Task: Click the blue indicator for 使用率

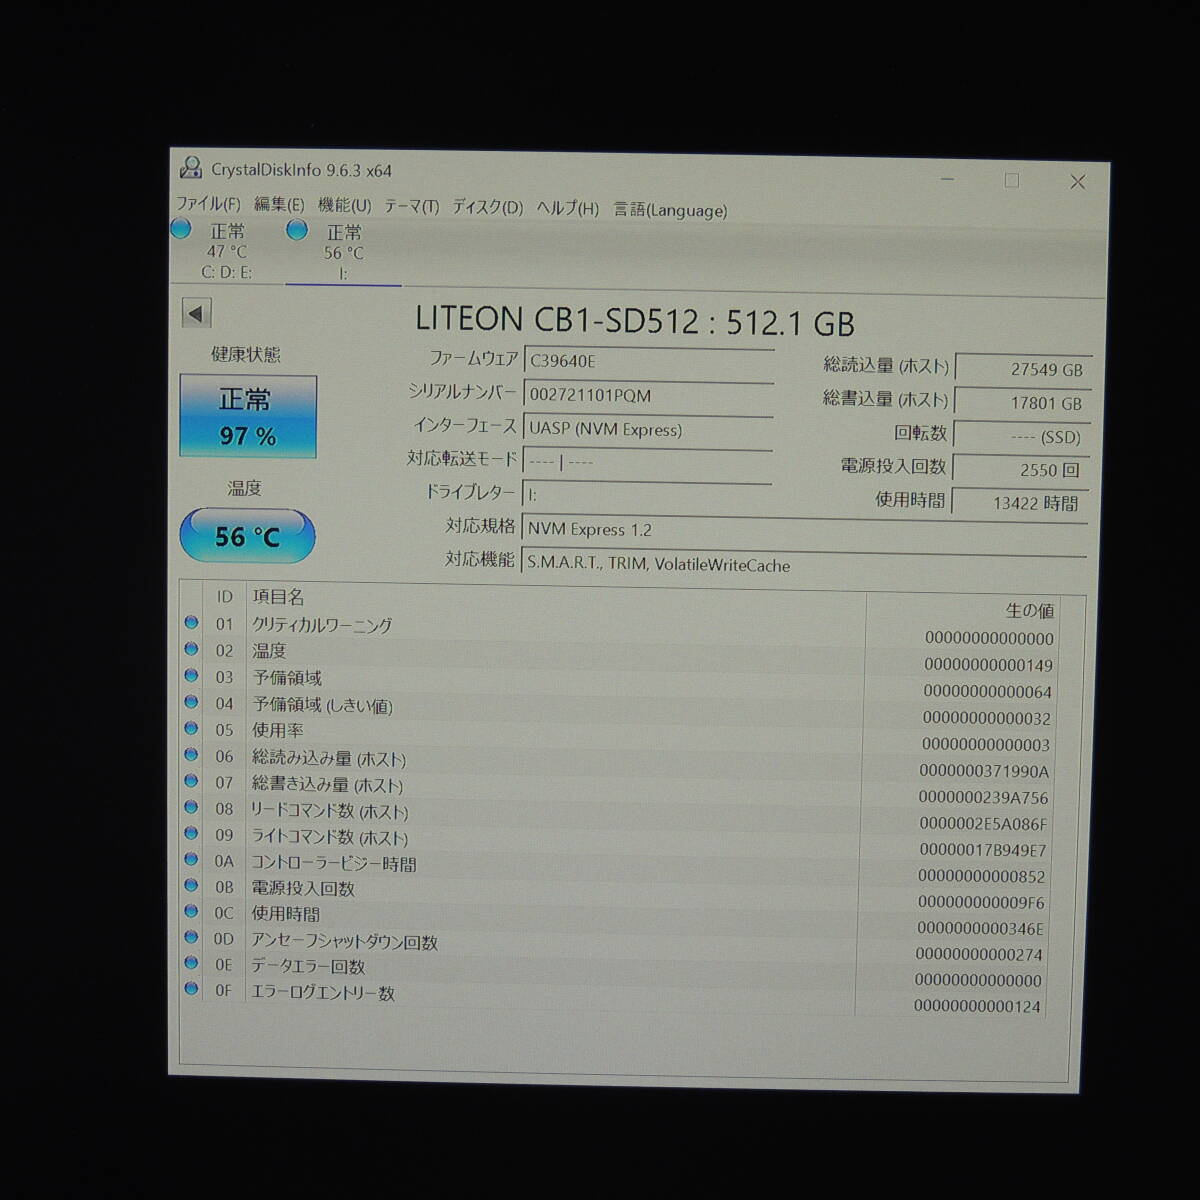Action: click(191, 731)
